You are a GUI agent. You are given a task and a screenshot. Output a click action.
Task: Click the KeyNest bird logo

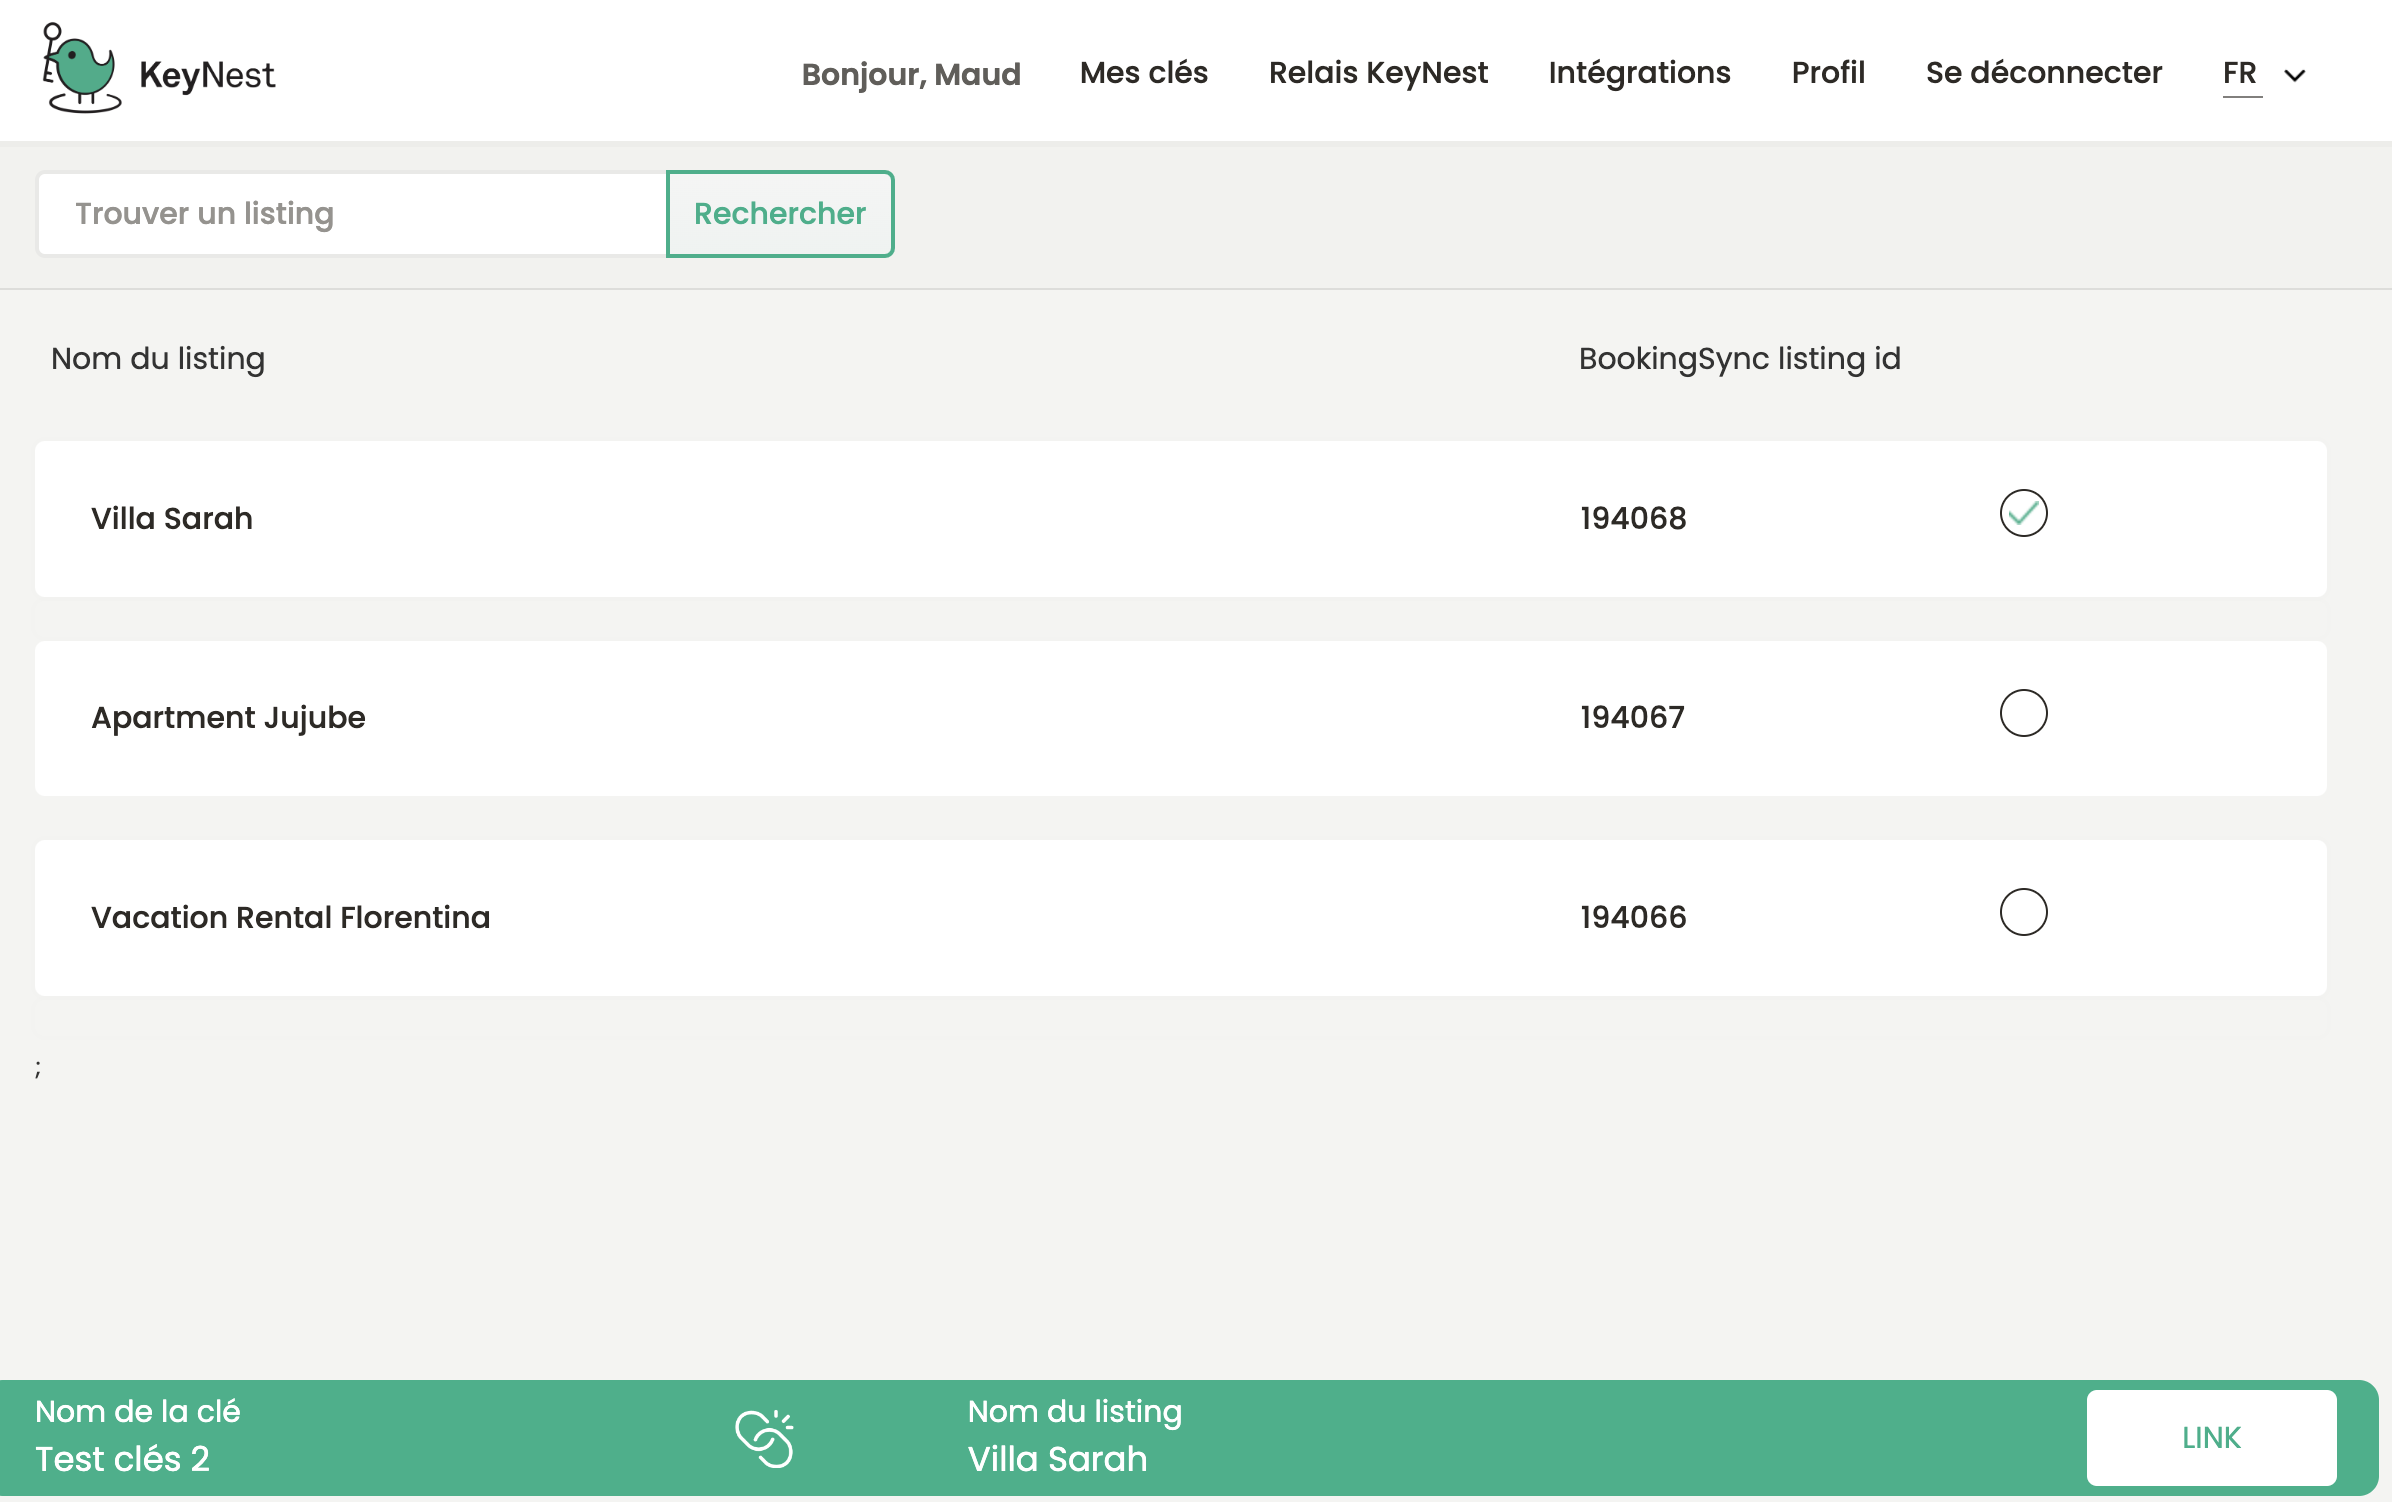80,70
